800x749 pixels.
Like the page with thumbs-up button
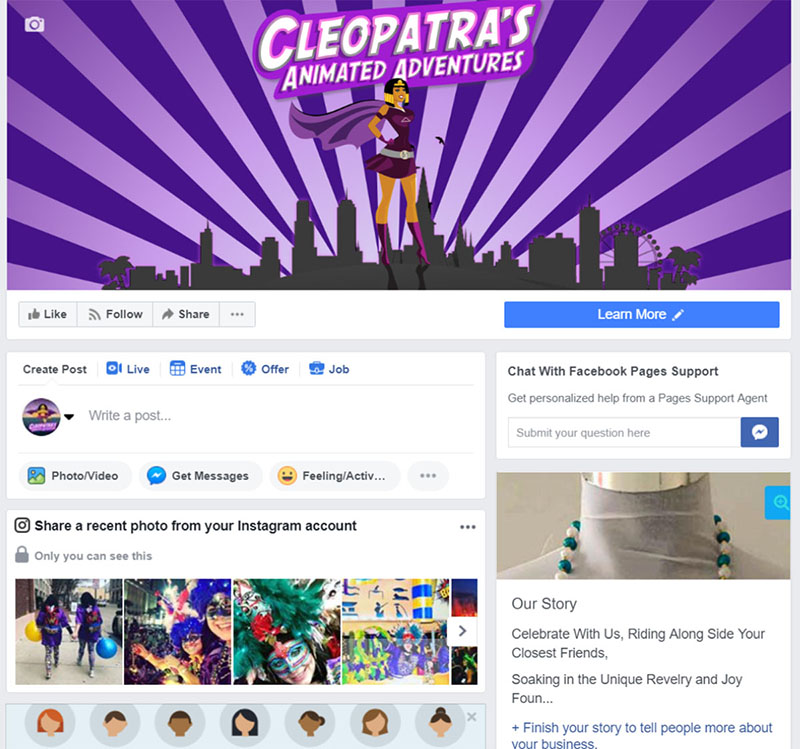tap(47, 314)
